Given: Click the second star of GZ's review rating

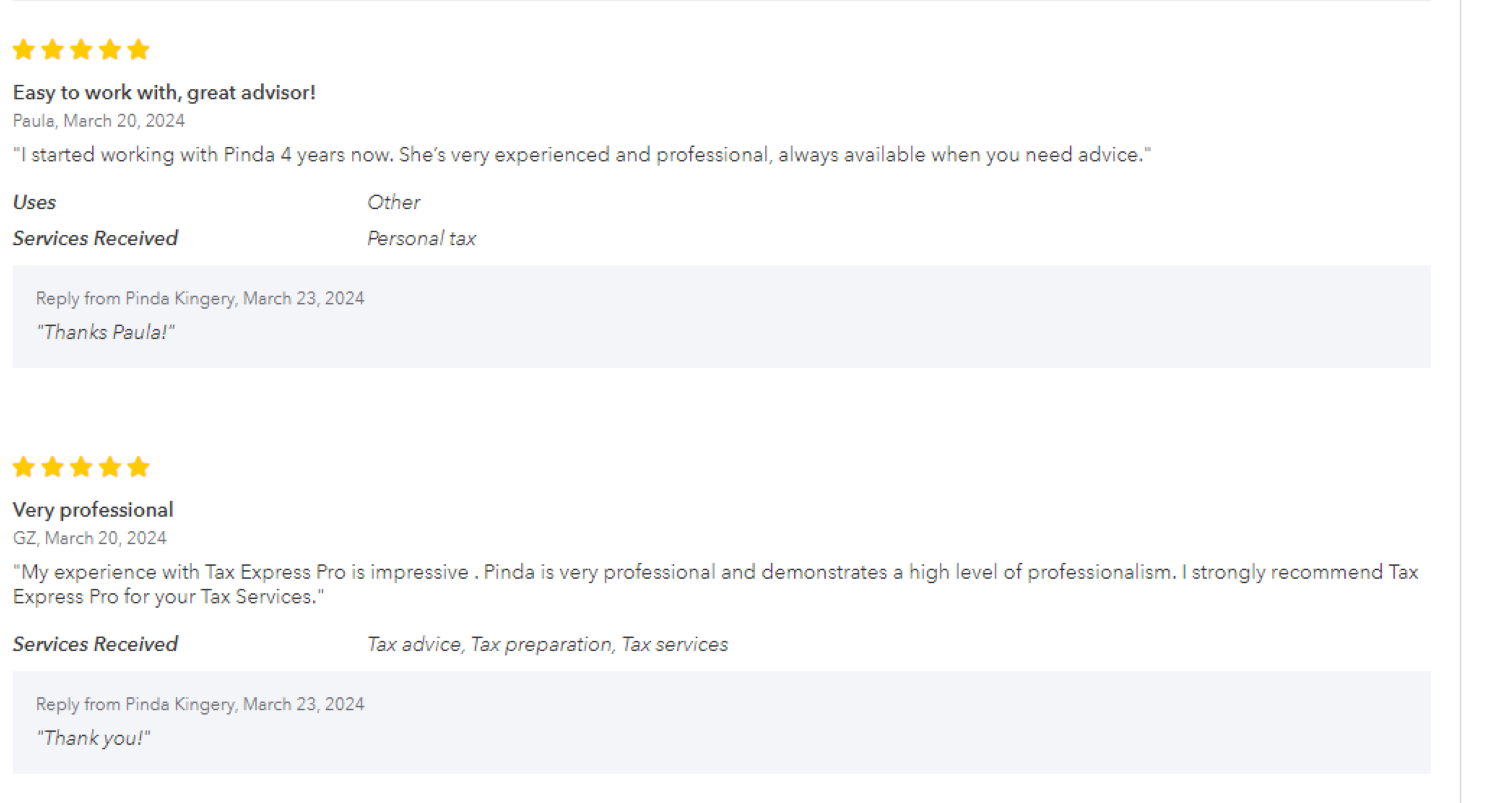Looking at the screenshot, I should (52, 467).
